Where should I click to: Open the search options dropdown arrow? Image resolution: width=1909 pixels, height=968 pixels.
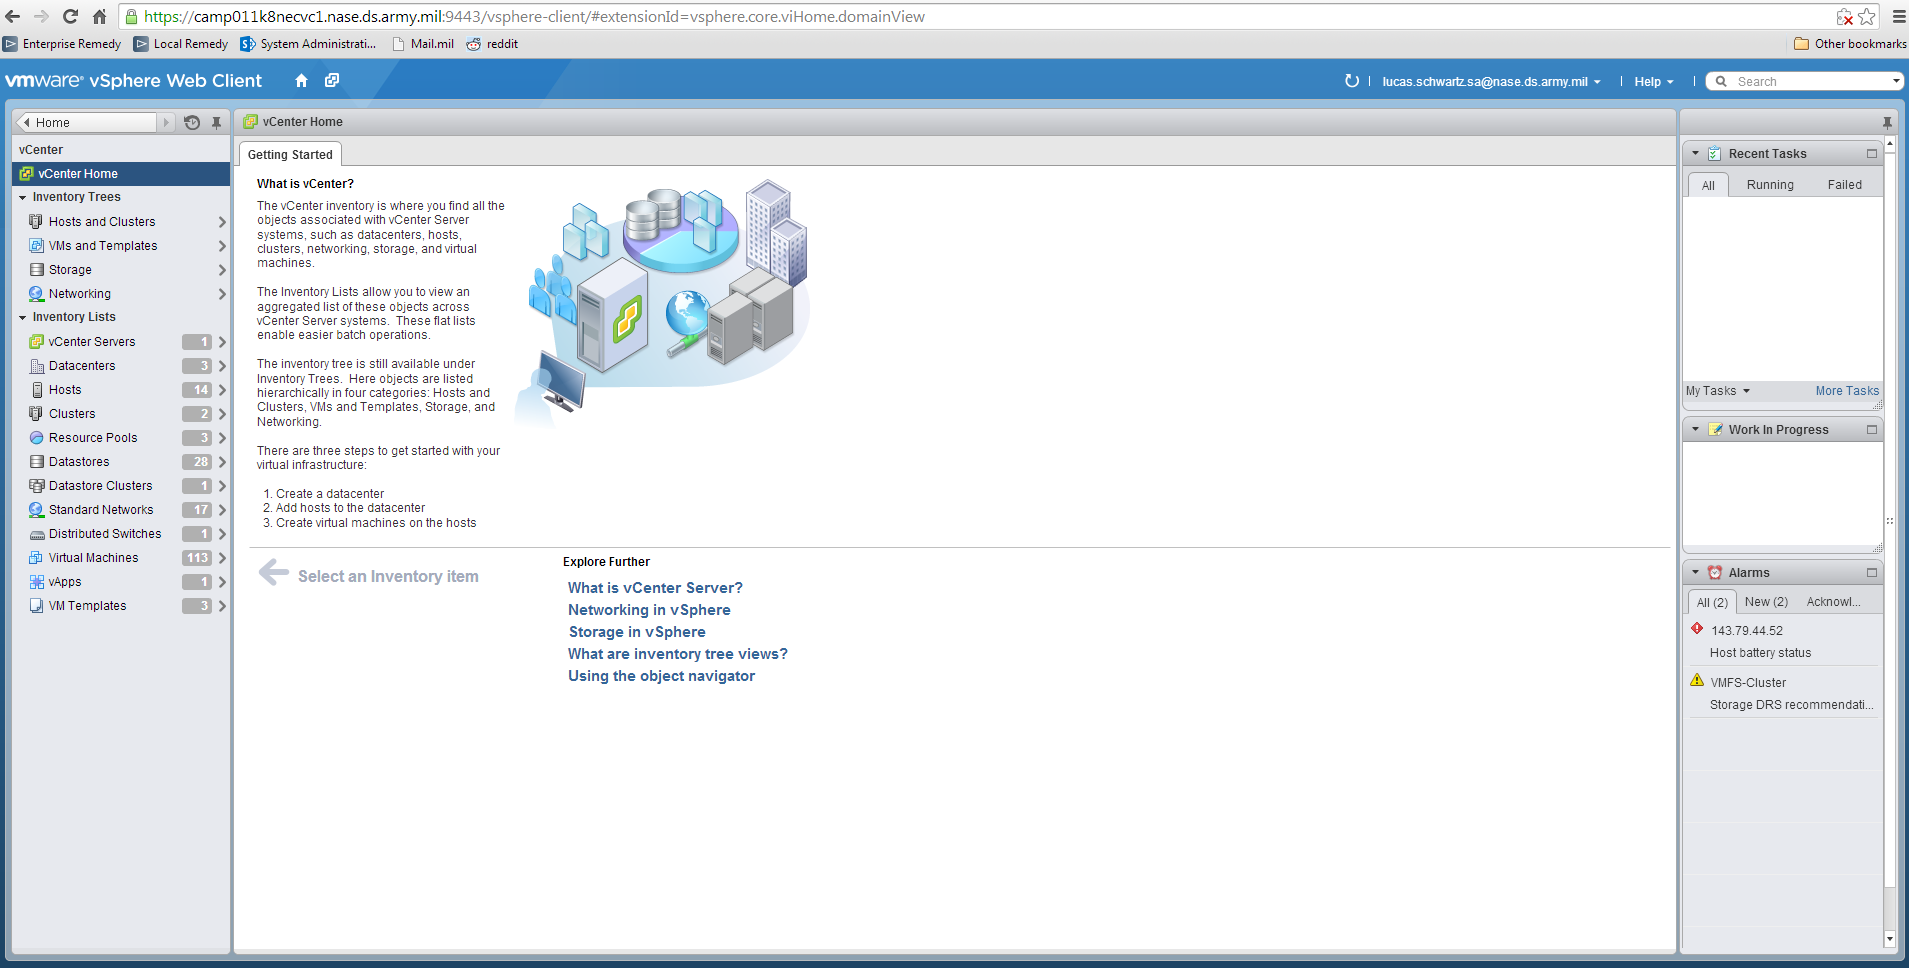coord(1896,81)
